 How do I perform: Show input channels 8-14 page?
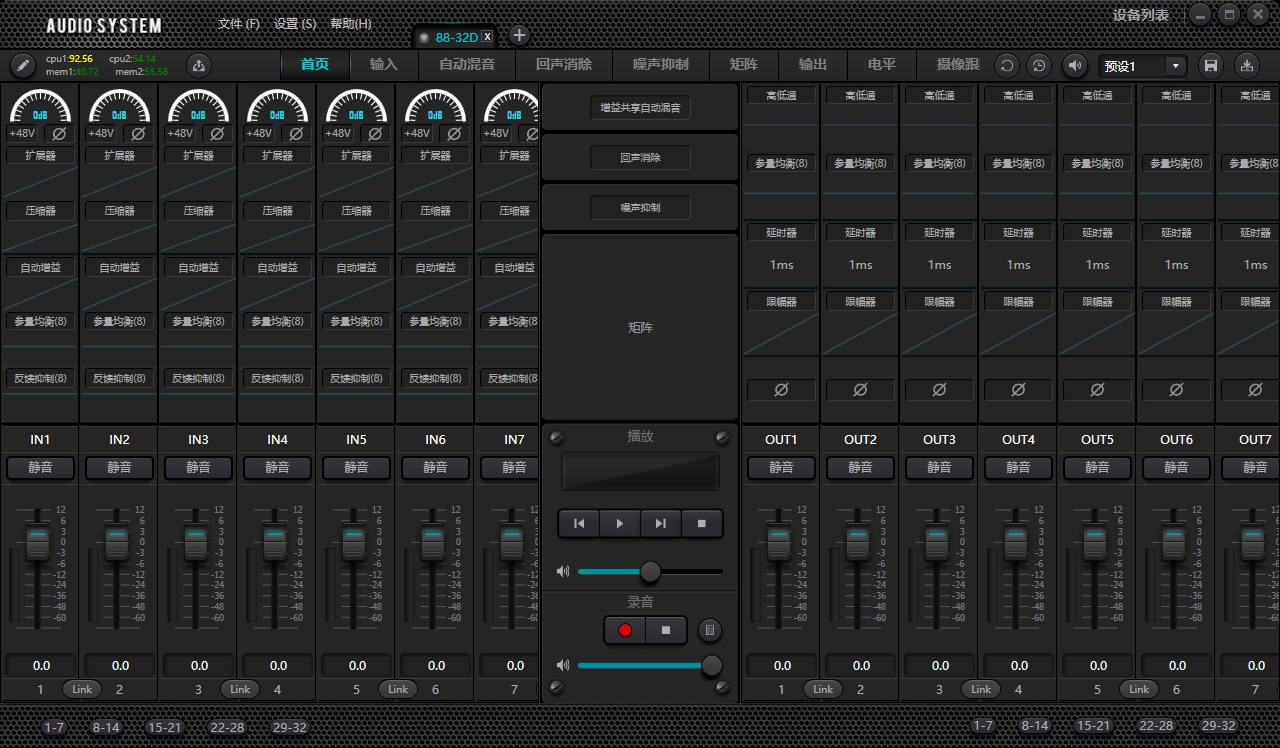pos(106,727)
